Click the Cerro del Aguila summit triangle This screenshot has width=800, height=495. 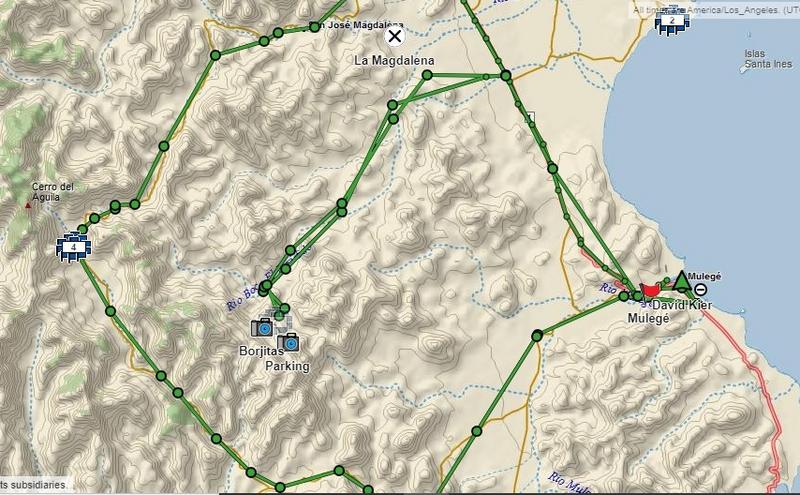(x=28, y=205)
